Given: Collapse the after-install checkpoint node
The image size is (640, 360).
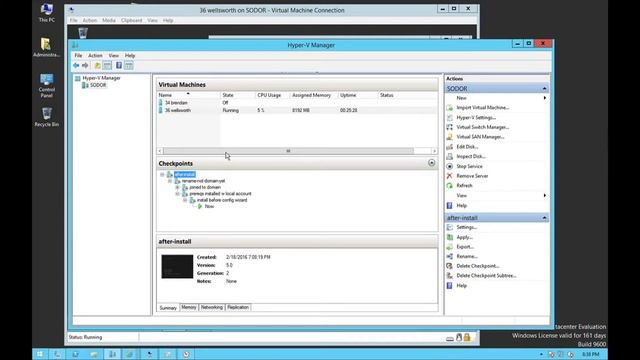Looking at the screenshot, I should (162, 175).
